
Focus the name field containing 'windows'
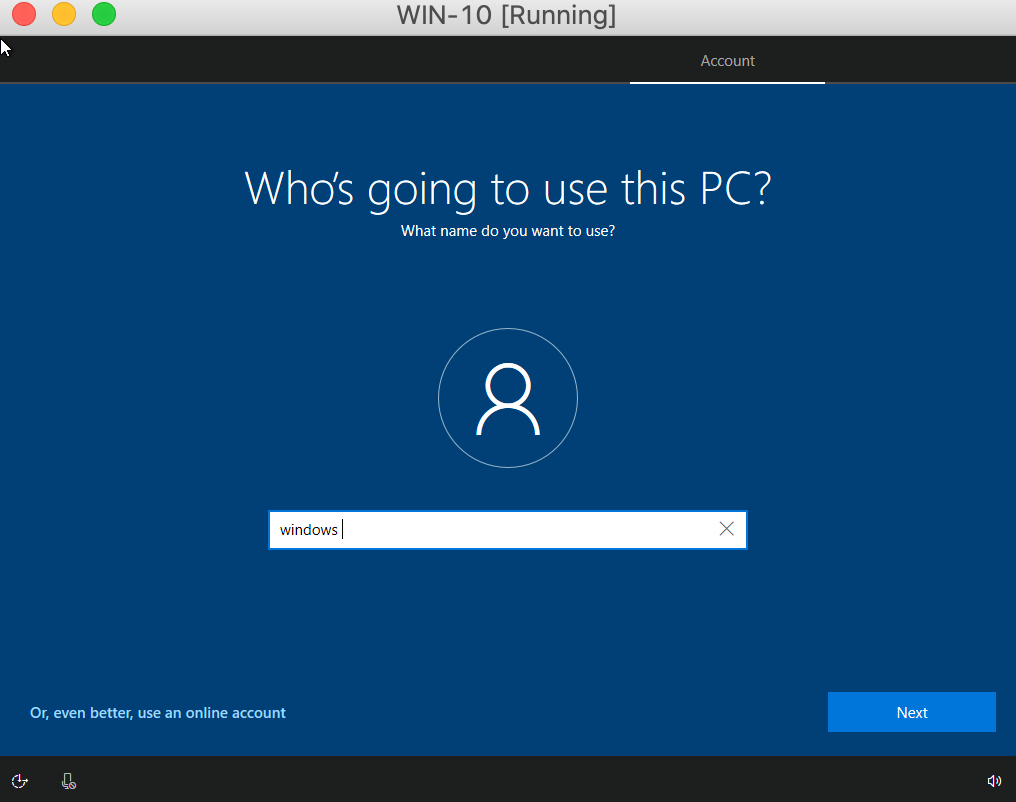508,530
